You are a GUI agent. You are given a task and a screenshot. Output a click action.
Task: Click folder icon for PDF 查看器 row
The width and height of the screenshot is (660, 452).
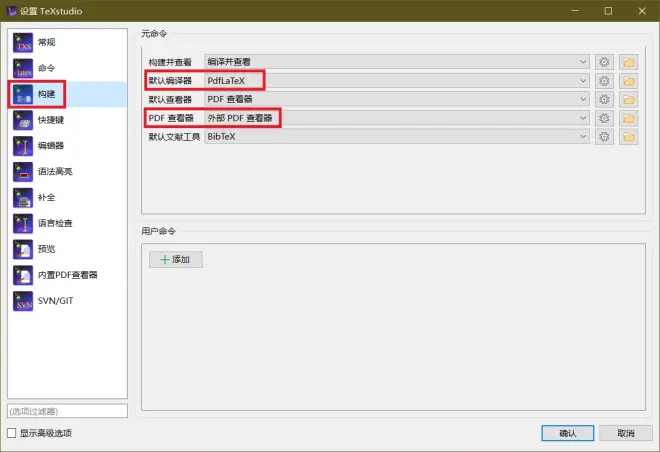tap(628, 118)
